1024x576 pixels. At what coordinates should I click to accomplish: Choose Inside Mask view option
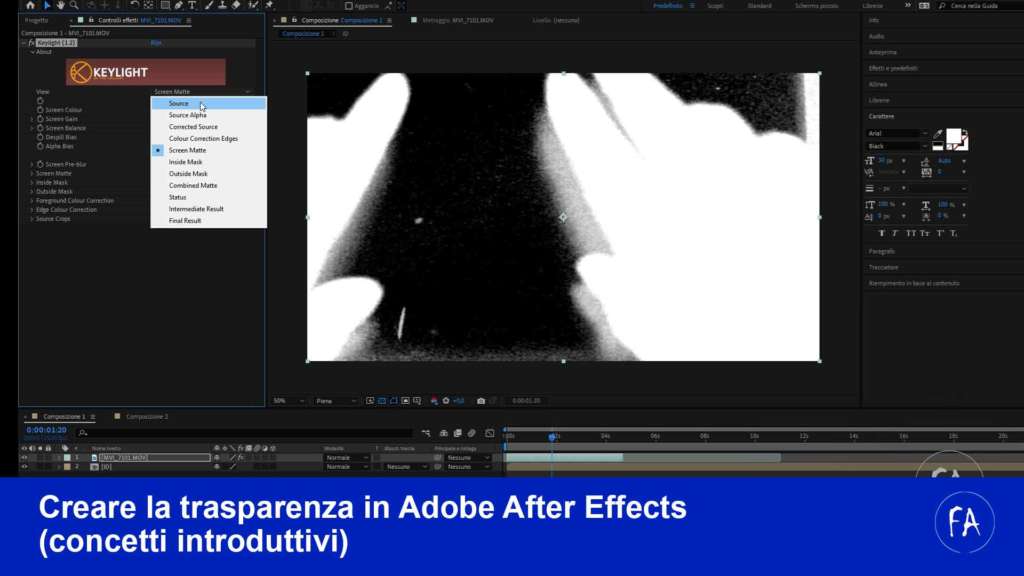208,162
